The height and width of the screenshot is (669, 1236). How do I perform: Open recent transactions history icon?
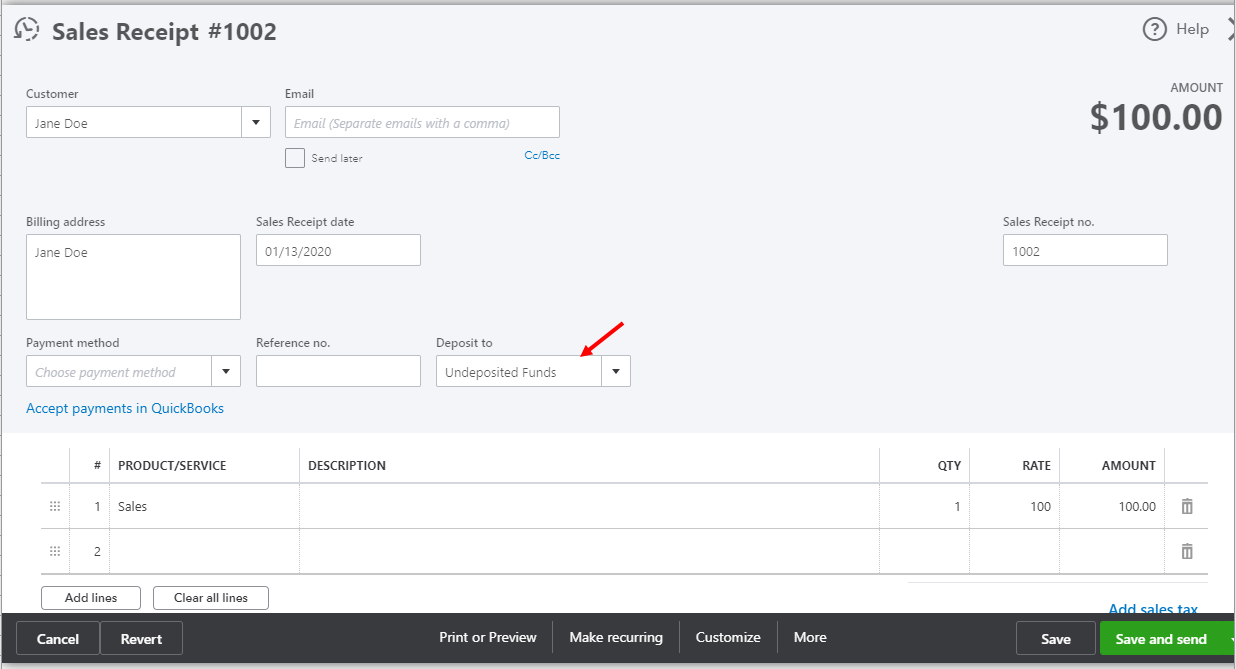click(27, 30)
